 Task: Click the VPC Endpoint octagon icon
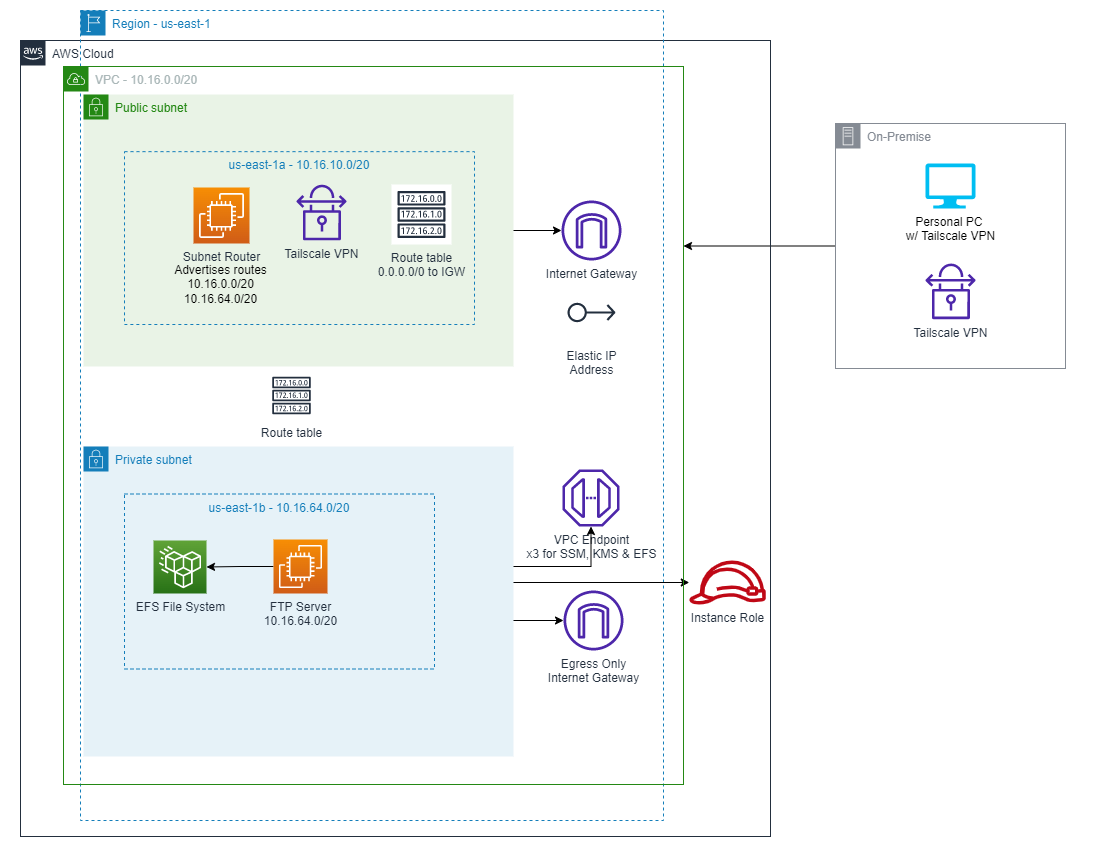591,497
